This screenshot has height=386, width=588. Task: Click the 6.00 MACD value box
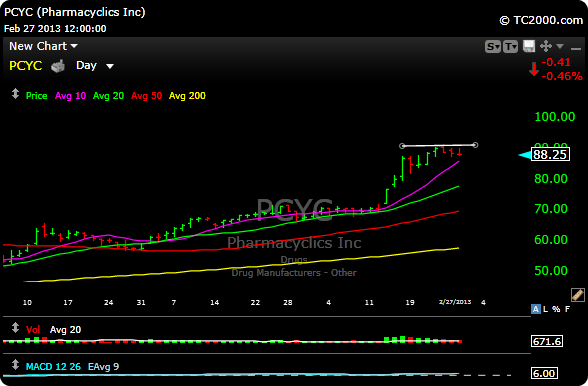(x=544, y=373)
